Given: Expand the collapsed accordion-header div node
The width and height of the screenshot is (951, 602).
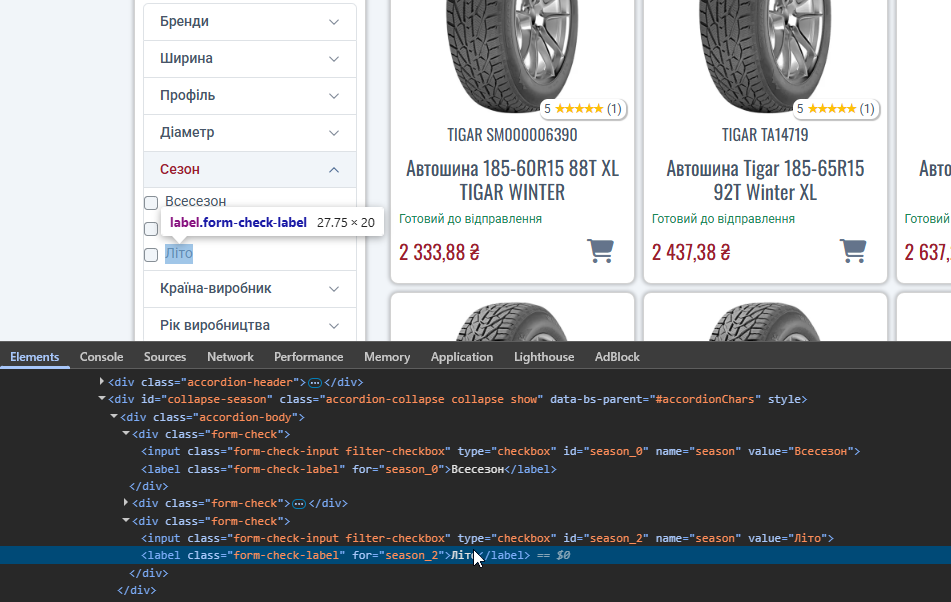Looking at the screenshot, I should click(101, 382).
